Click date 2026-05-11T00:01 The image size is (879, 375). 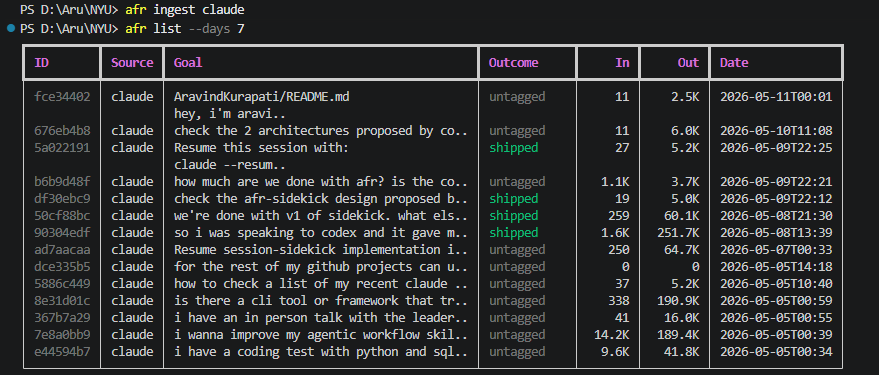point(776,96)
